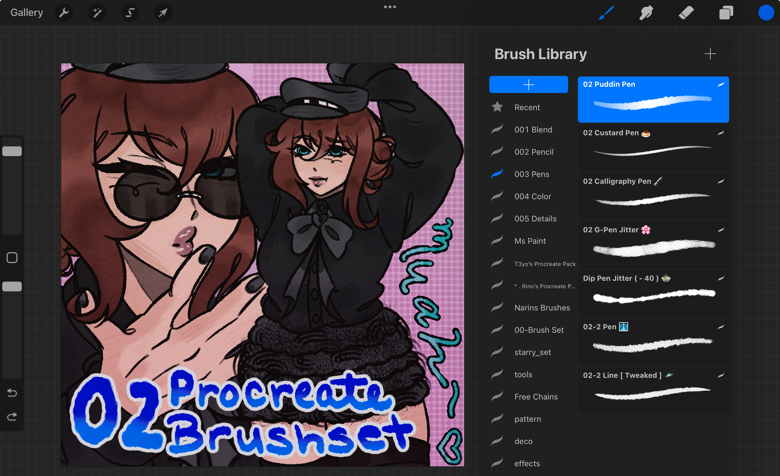
Task: Add new brush with plus in Brush Library header
Action: coord(710,53)
